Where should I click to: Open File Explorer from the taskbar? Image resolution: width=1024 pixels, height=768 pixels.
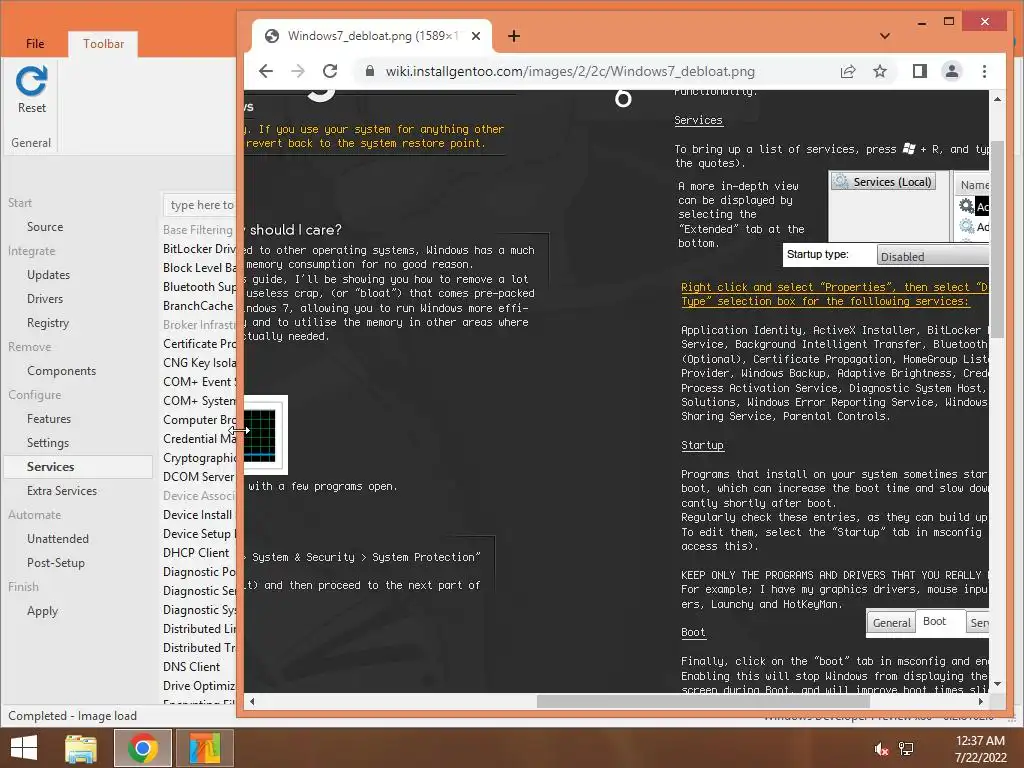click(81, 748)
